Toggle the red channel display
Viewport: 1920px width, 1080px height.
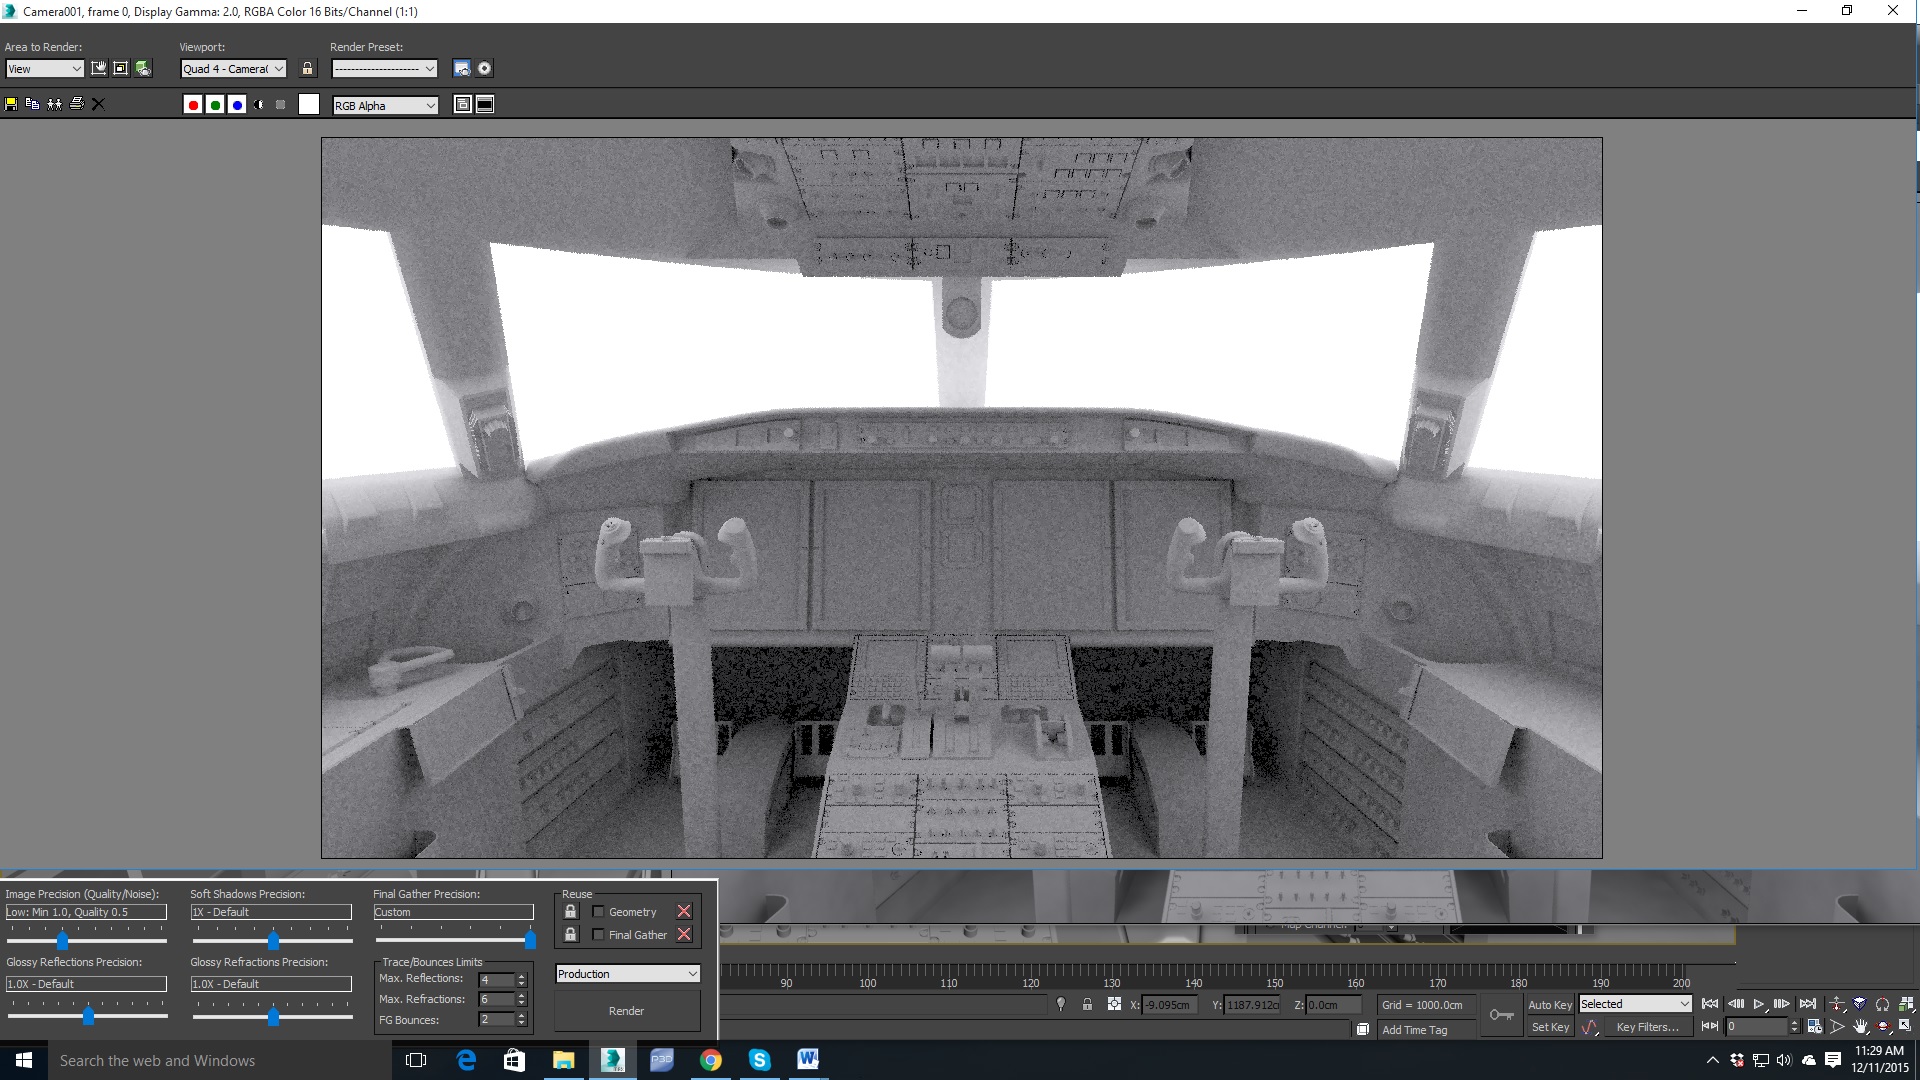coord(193,105)
